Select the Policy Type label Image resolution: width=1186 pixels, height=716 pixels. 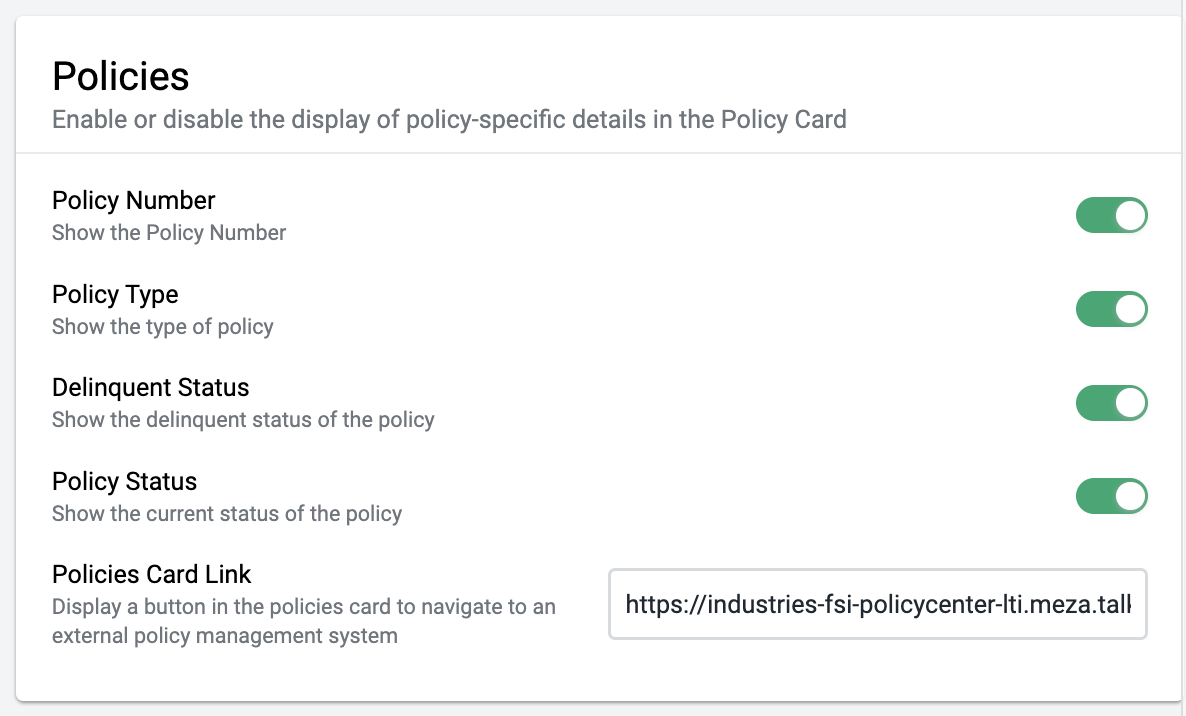pos(115,294)
